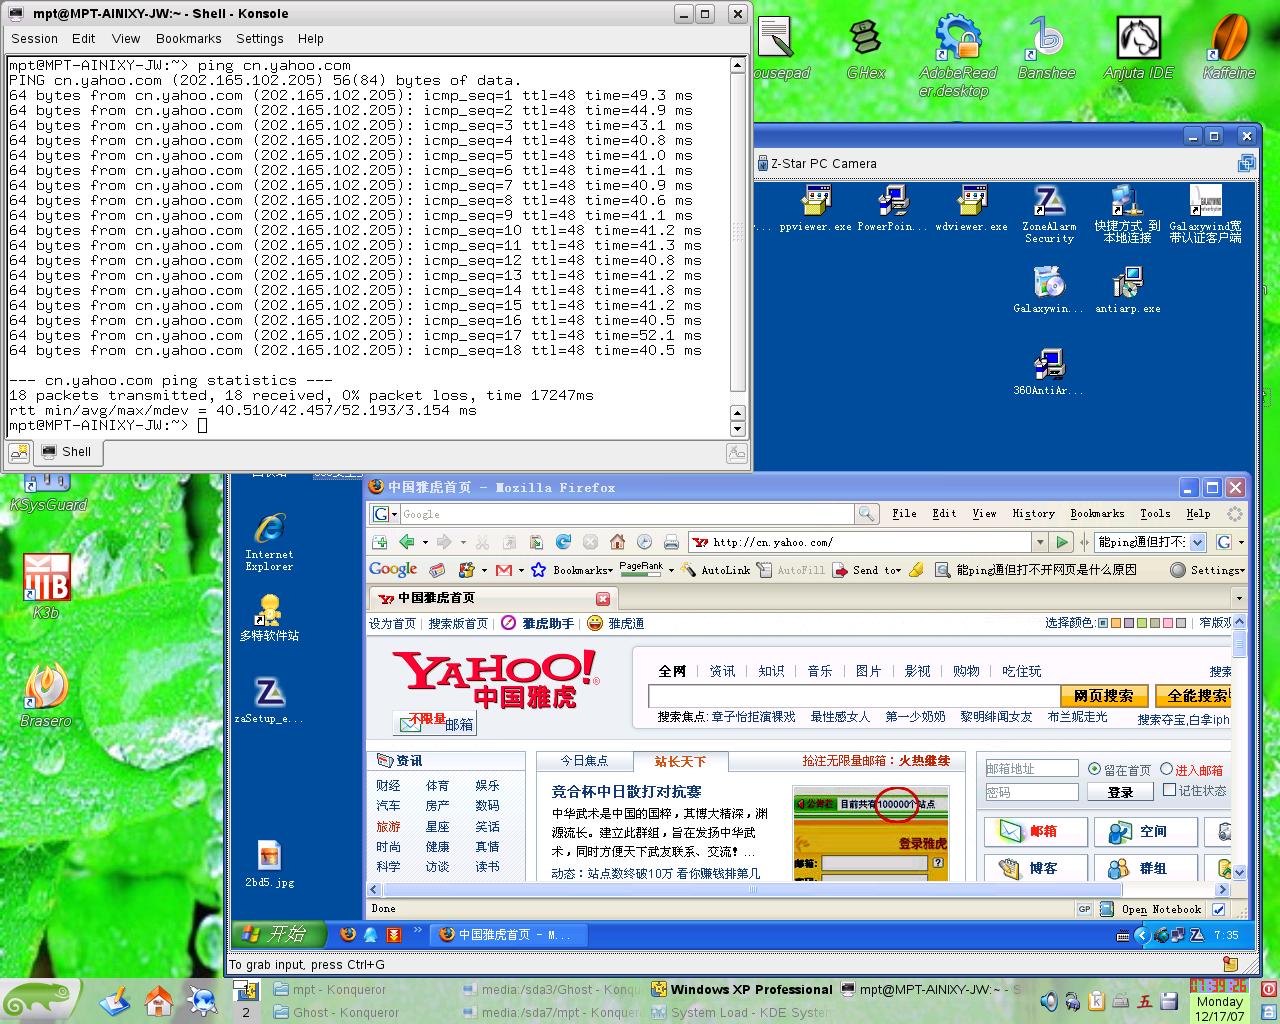Expand Firefox tab list dropdown
Screen dimensions: 1280x1024
(x=1238, y=598)
